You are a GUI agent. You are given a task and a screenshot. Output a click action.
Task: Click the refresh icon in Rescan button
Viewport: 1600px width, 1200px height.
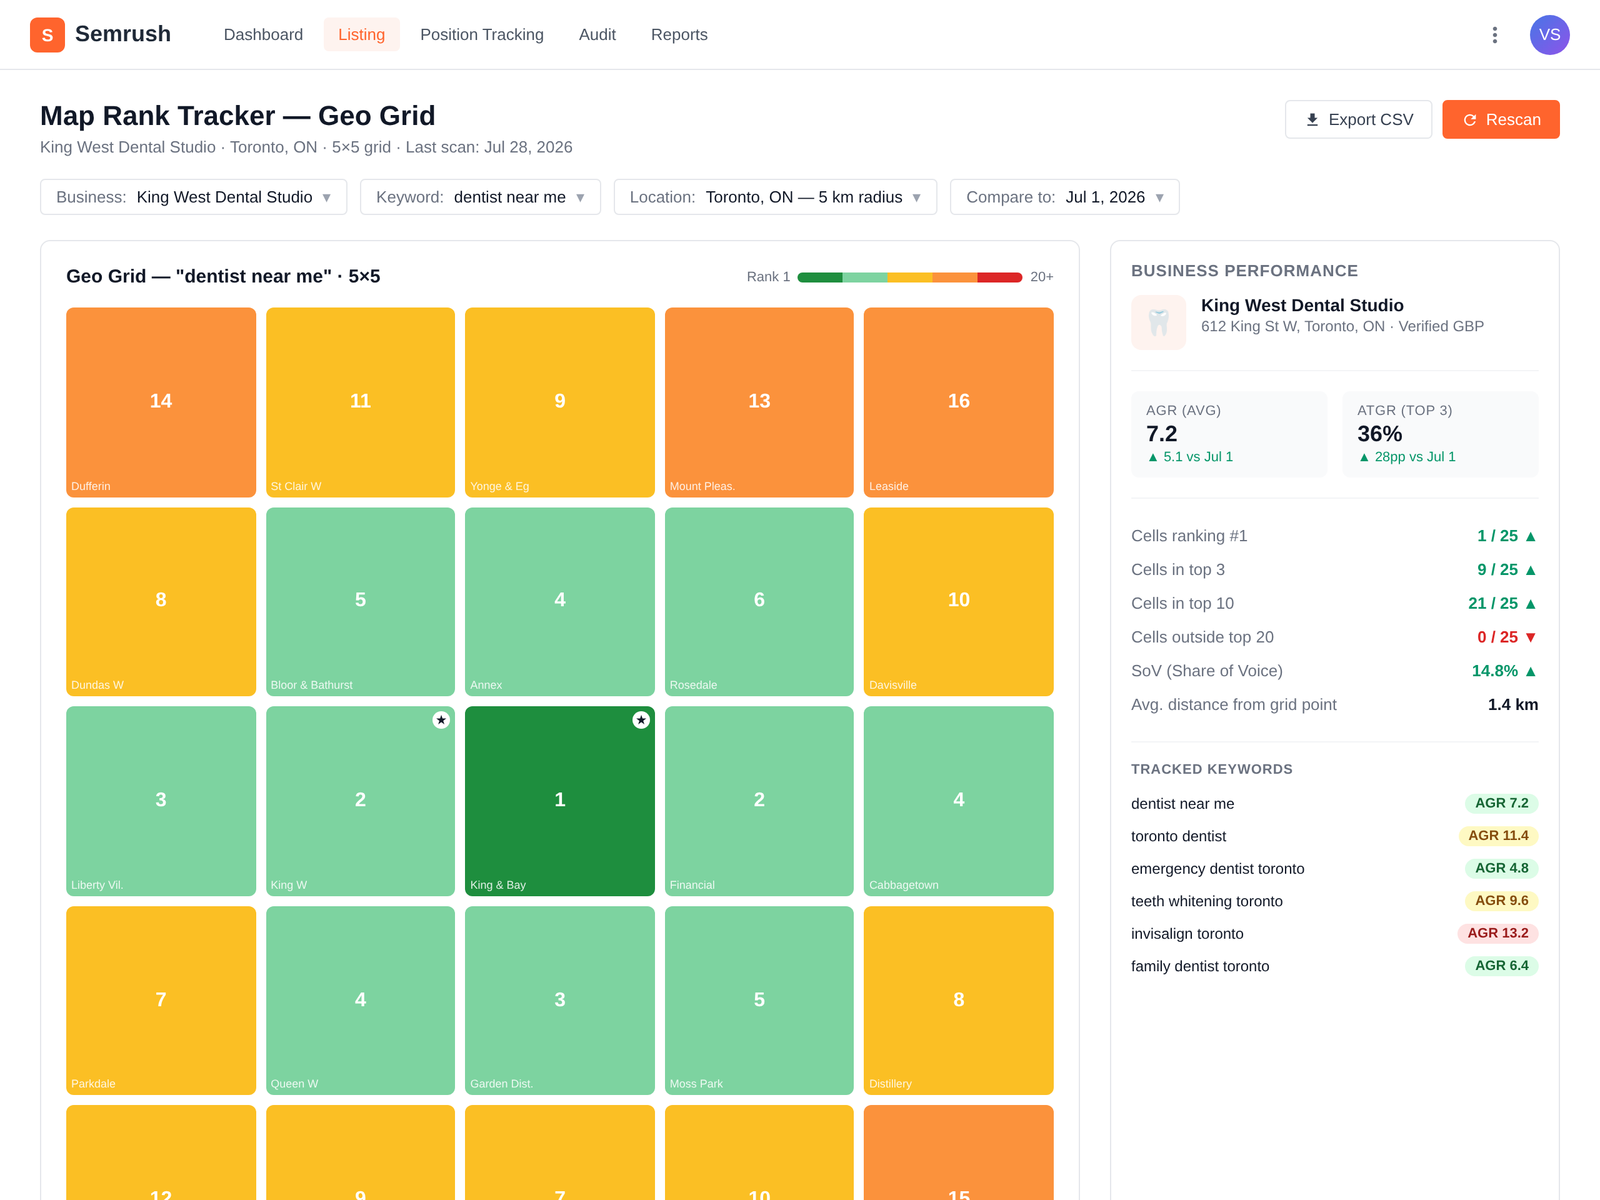tap(1470, 120)
